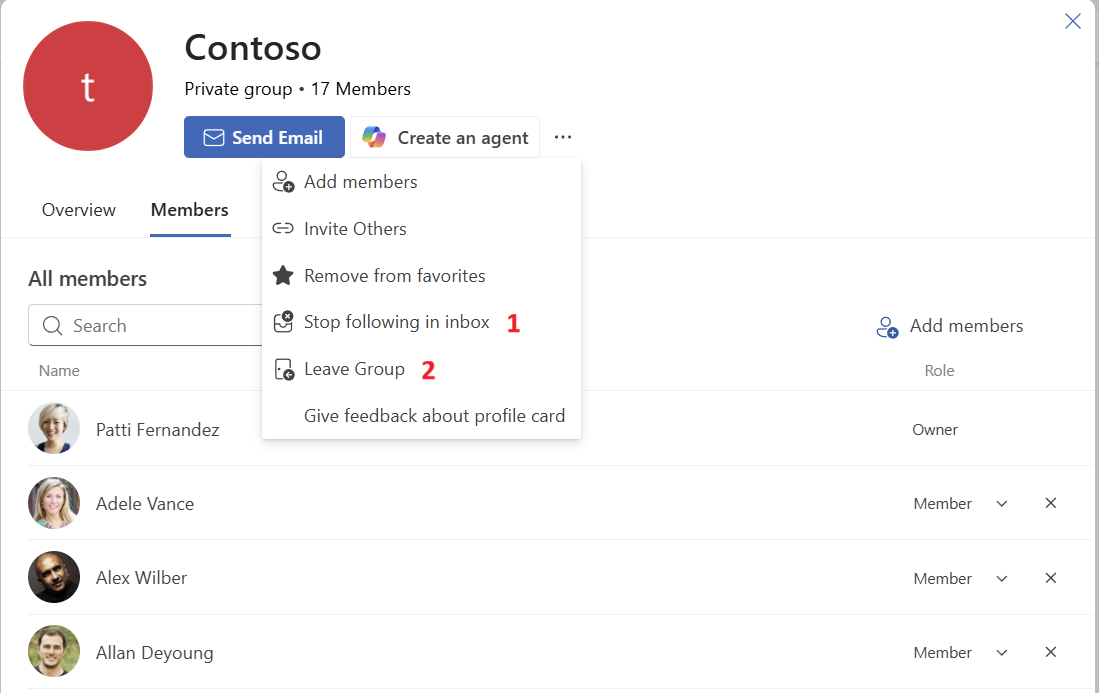The image size is (1099, 693).
Task: Click Adele Vance's profile photo
Action: coord(54,503)
